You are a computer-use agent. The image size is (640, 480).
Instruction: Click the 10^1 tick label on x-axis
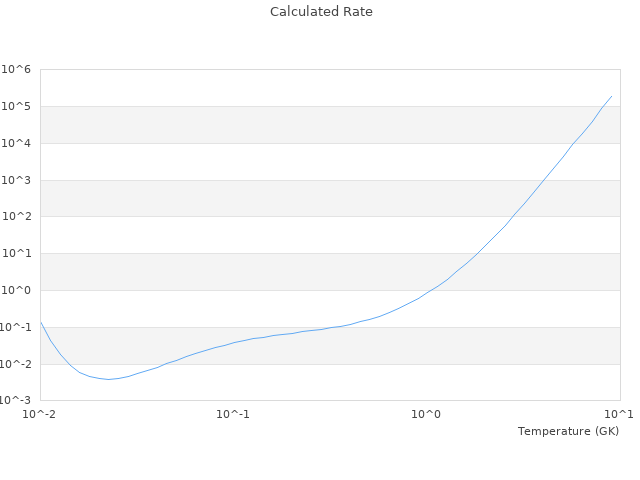click(x=619, y=414)
